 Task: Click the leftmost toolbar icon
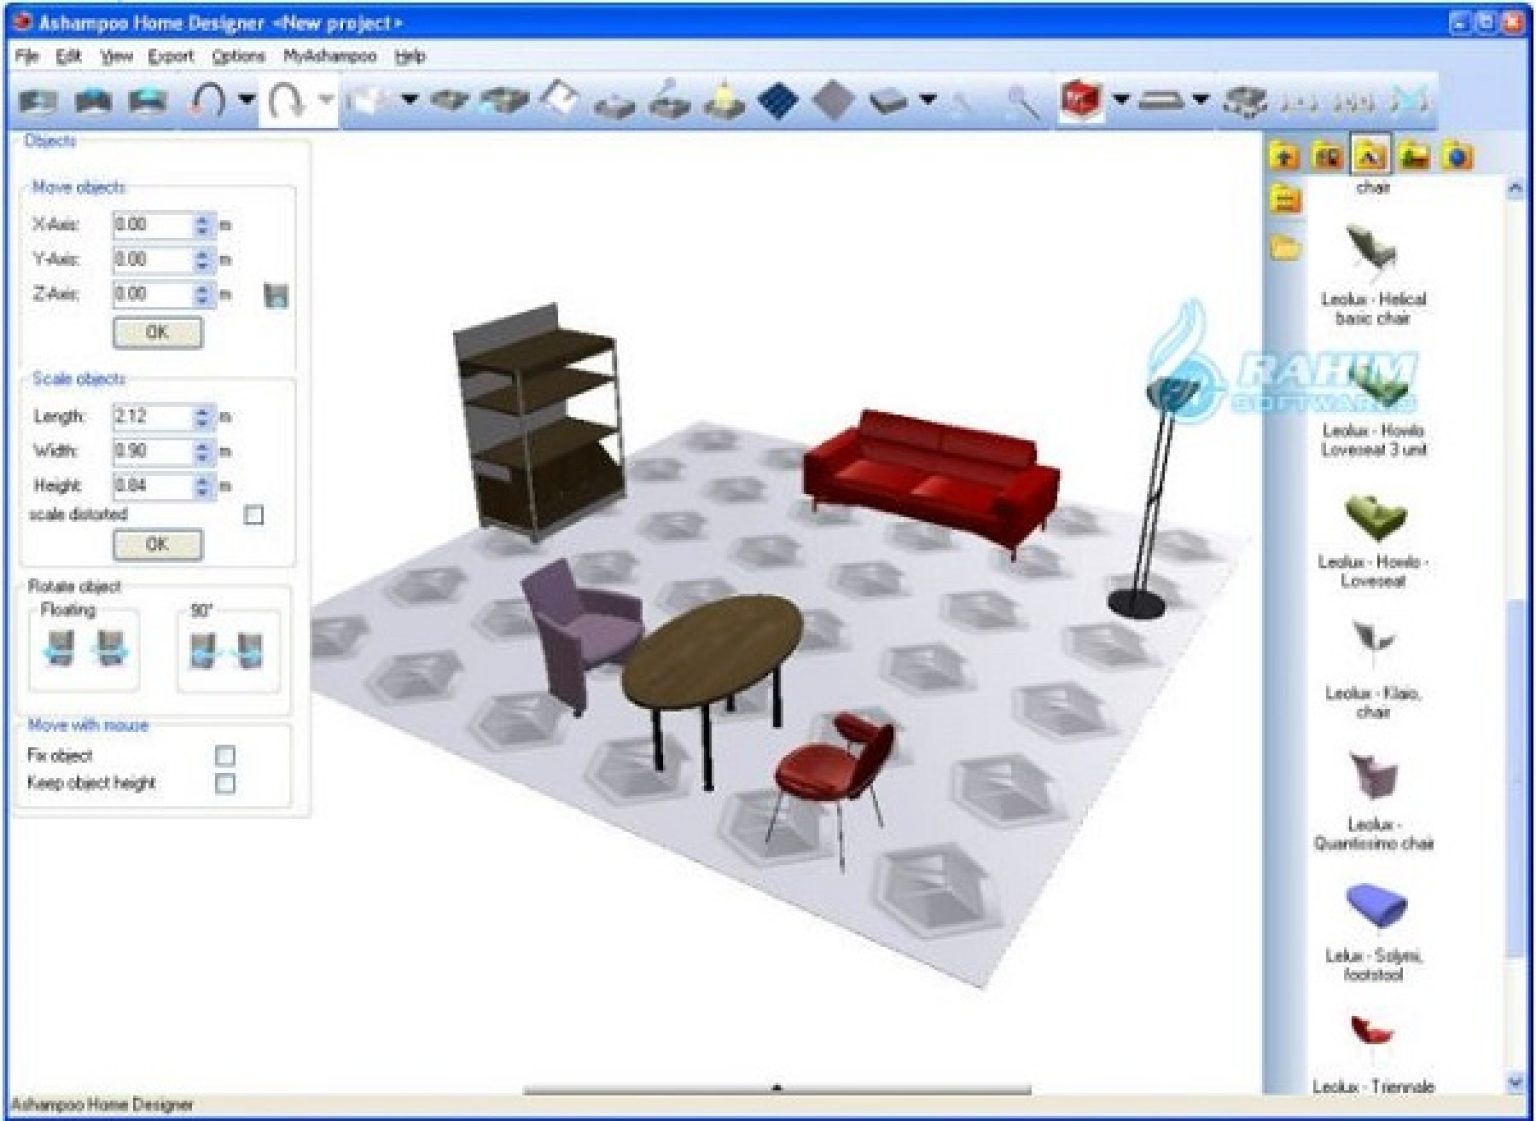[x=38, y=100]
